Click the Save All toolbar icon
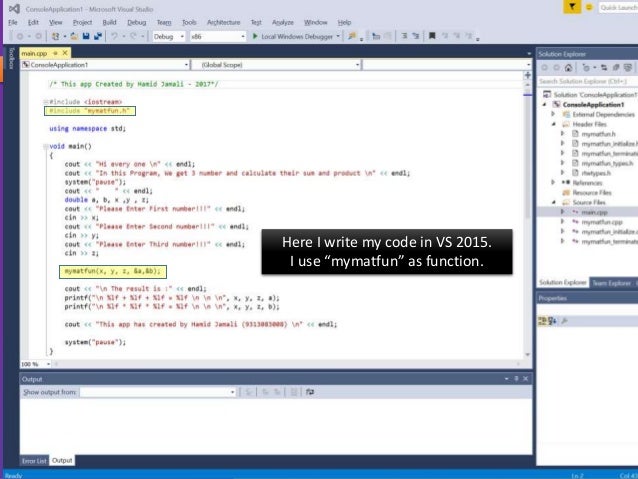The height and width of the screenshot is (479, 638). pos(98,36)
